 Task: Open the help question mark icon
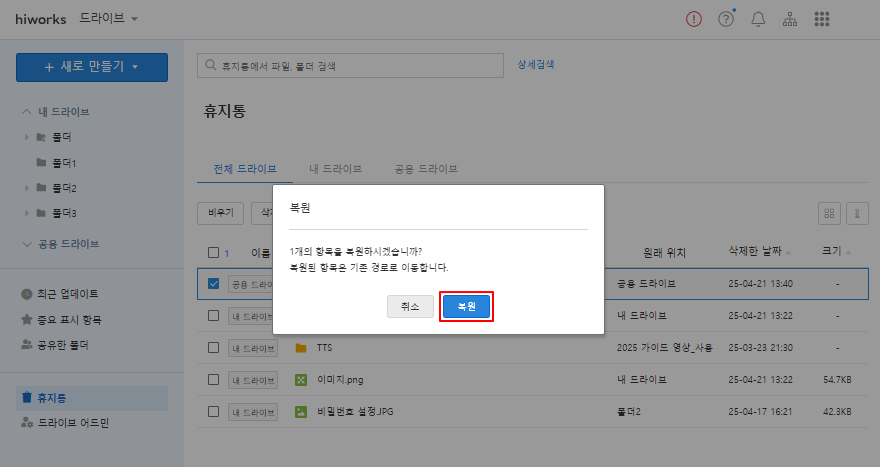coord(726,19)
